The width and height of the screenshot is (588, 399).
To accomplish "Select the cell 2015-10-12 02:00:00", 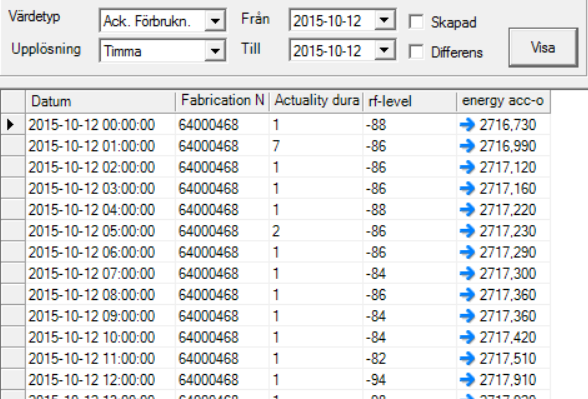I will pos(100,167).
